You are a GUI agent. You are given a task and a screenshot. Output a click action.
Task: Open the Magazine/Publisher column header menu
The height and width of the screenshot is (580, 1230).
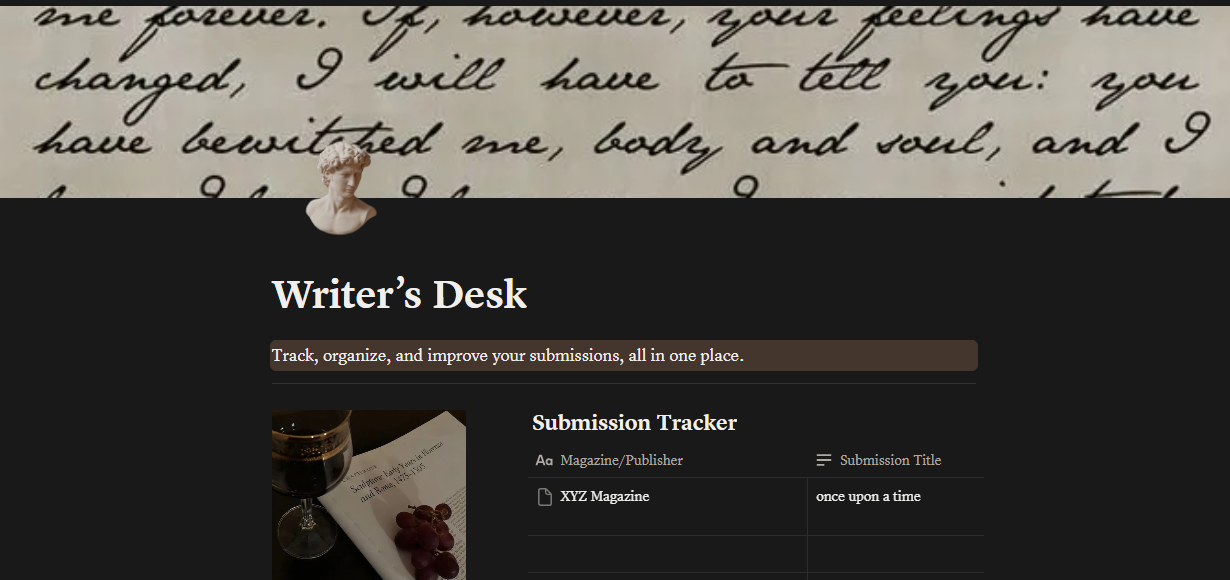pyautogui.click(x=667, y=460)
